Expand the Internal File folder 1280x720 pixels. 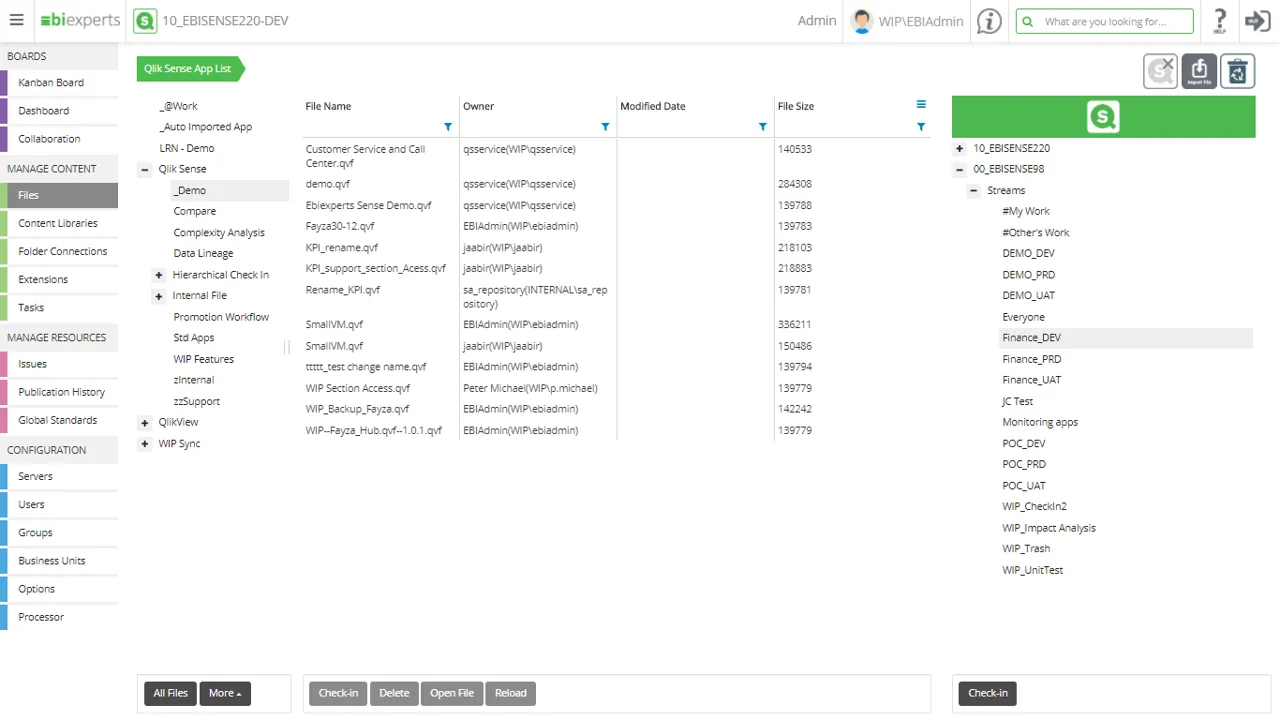[159, 296]
